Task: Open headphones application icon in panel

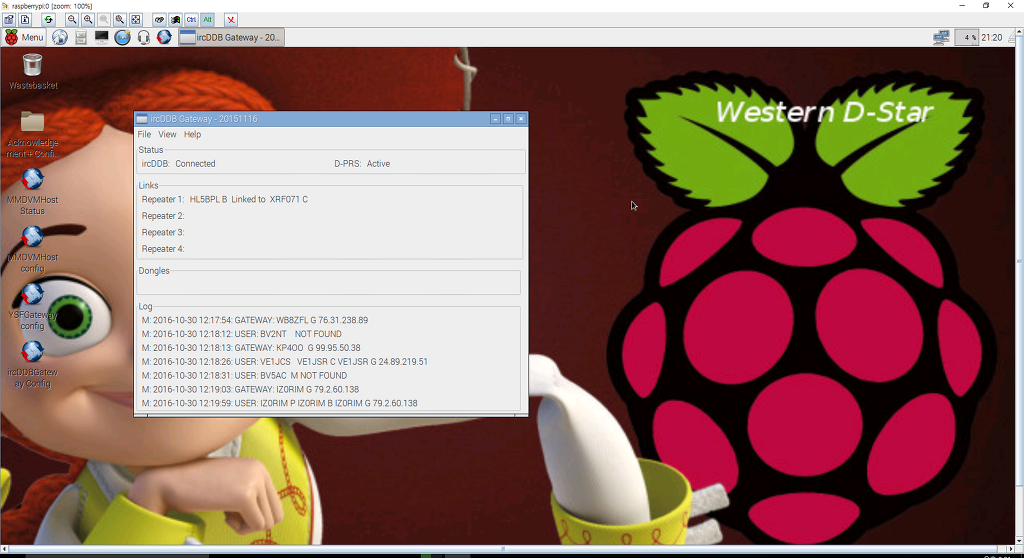Action: click(143, 37)
